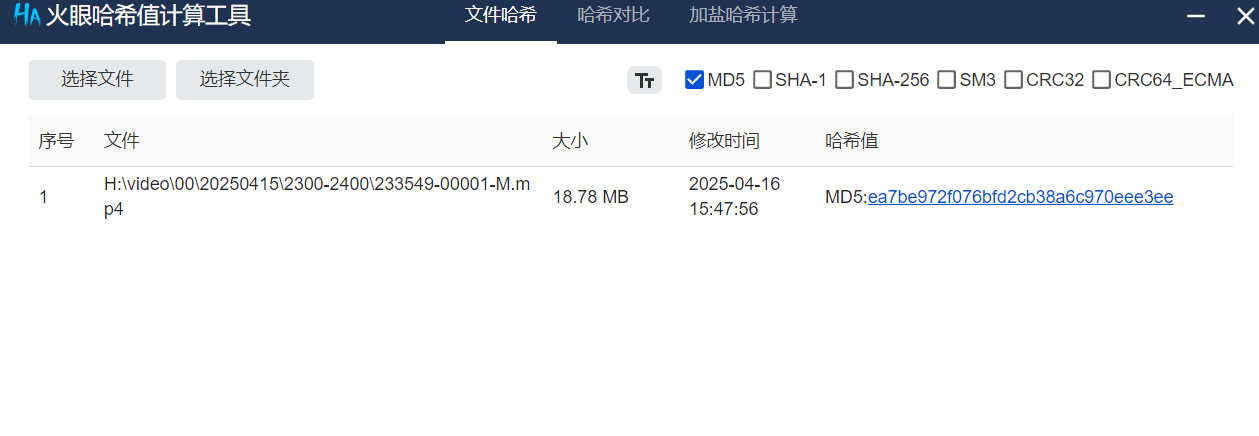Click the HA app logo icon
1259x436 pixels.
click(26, 16)
